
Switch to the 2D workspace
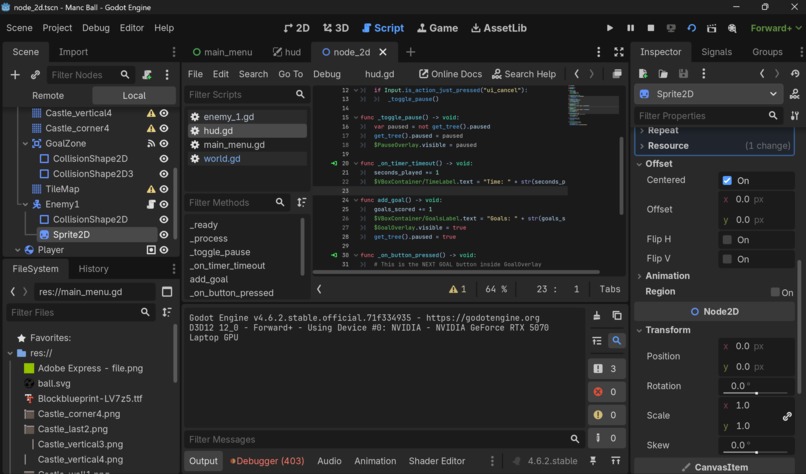click(297, 28)
